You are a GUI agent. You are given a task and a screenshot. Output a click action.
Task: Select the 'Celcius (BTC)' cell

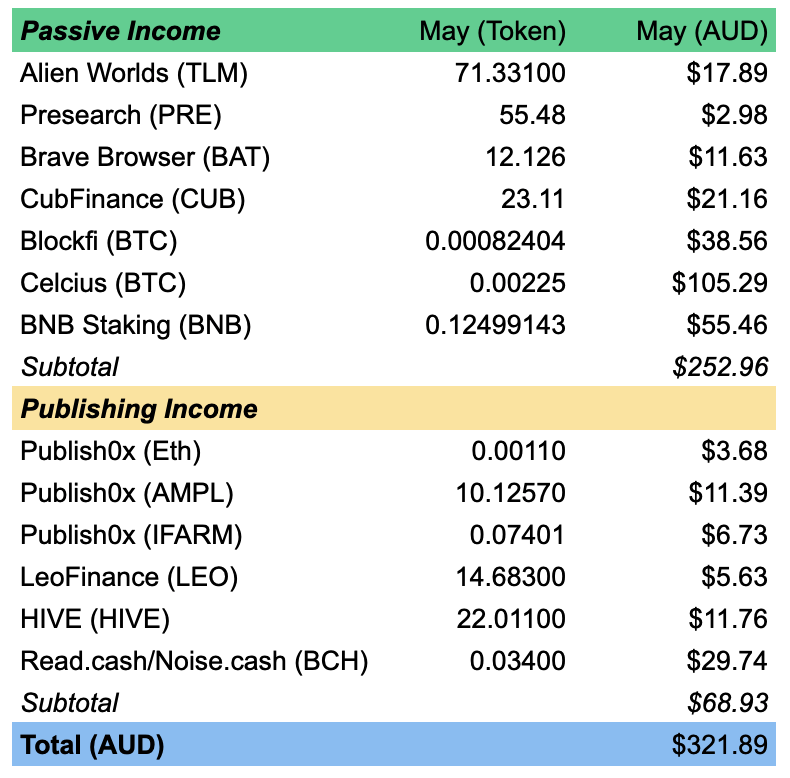tap(103, 283)
